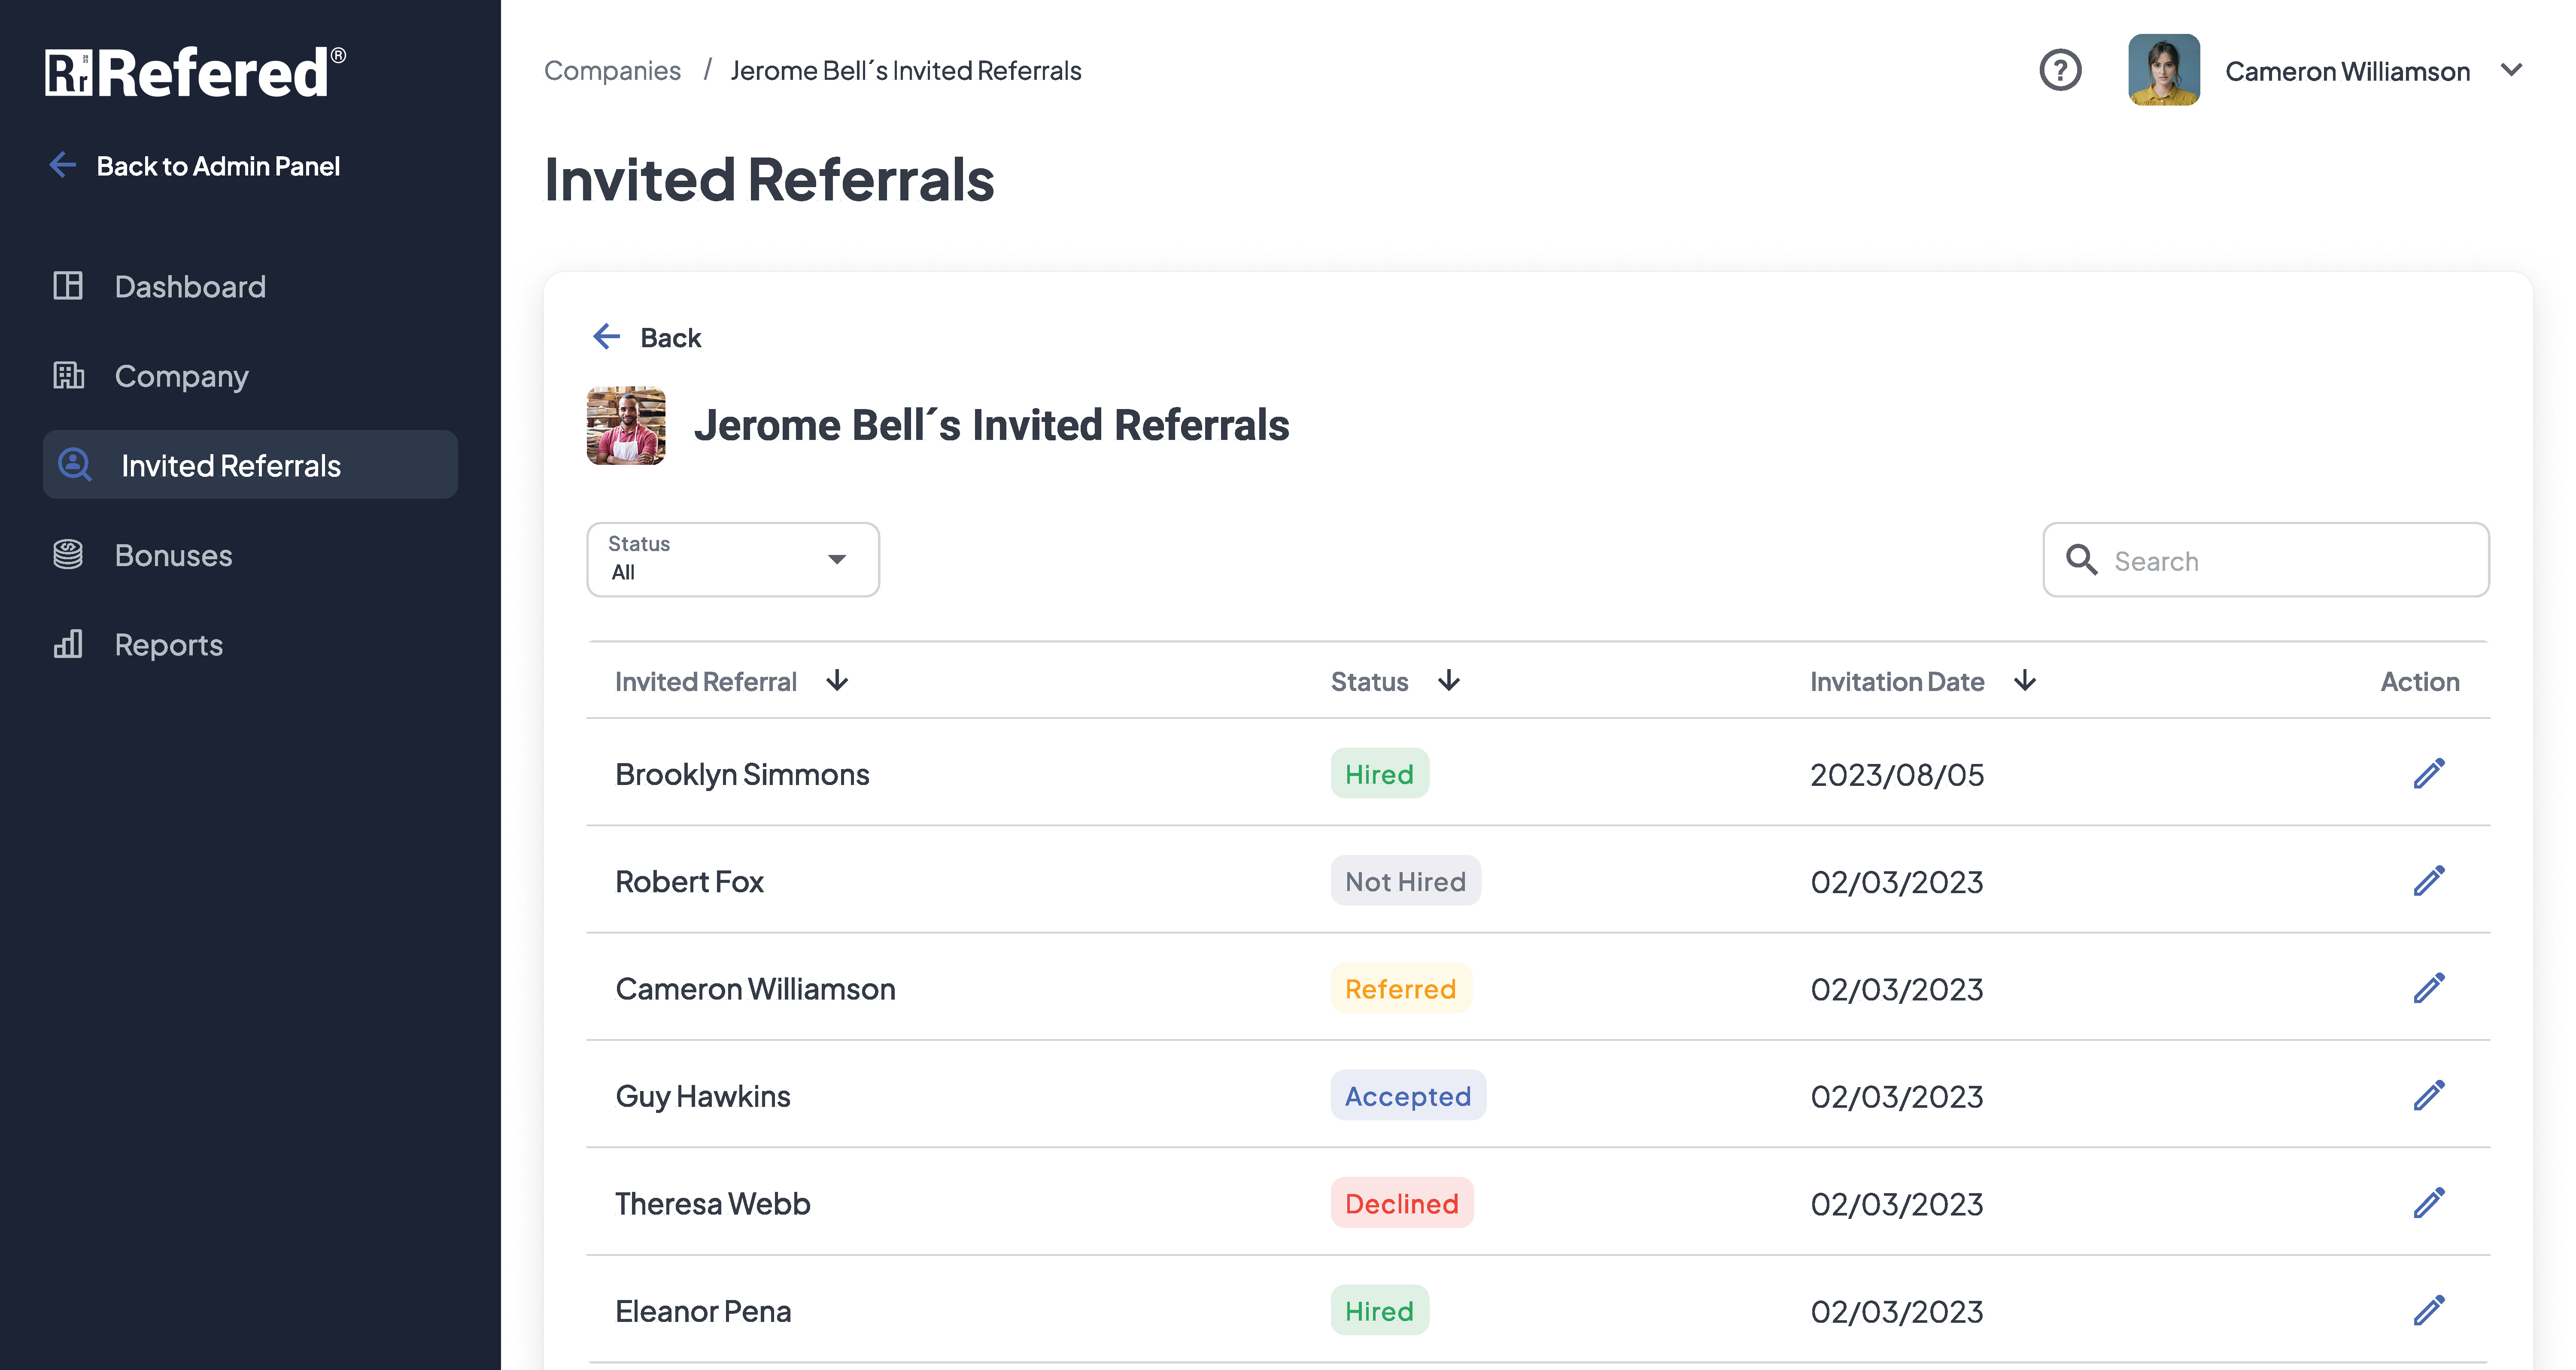Click edit pencil for Theresa Webb
2576x1370 pixels.
click(2429, 1203)
